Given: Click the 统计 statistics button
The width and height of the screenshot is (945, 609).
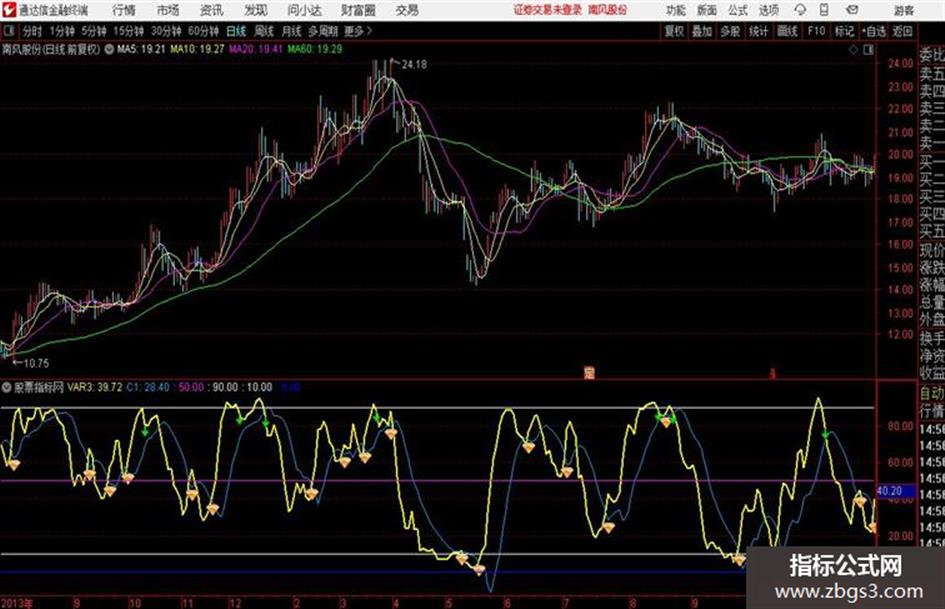Looking at the screenshot, I should point(758,31).
